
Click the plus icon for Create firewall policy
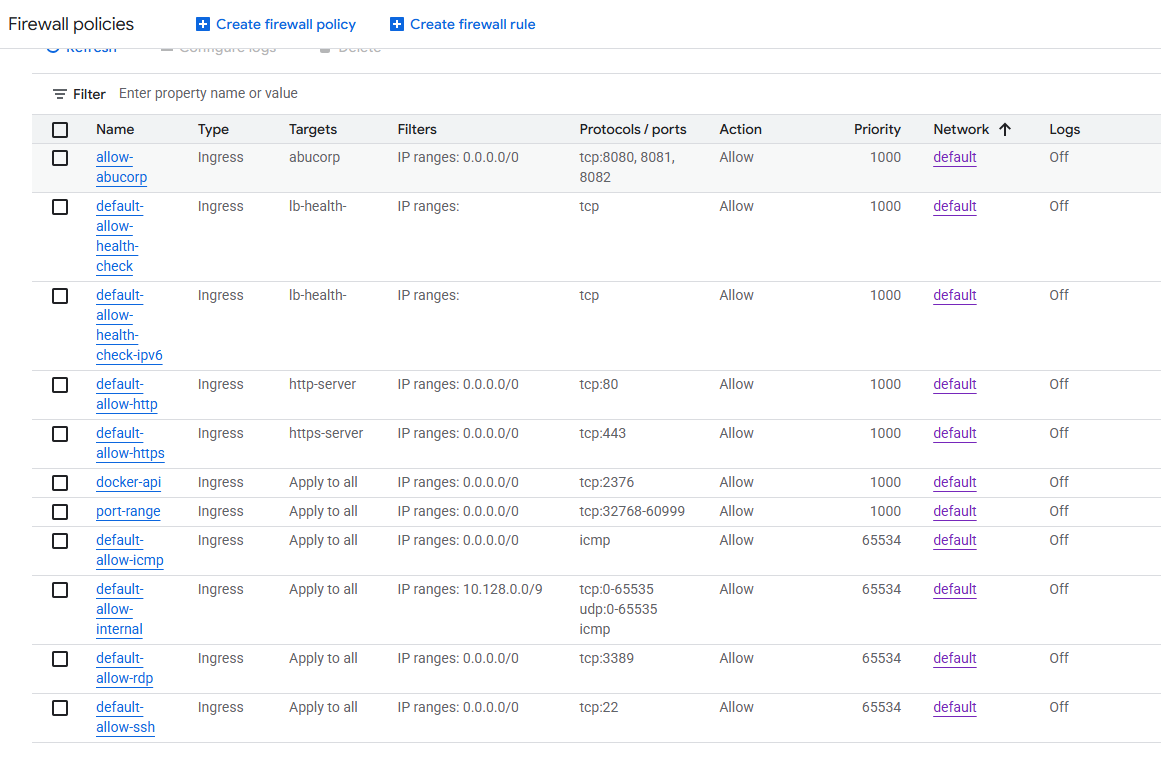coord(203,24)
